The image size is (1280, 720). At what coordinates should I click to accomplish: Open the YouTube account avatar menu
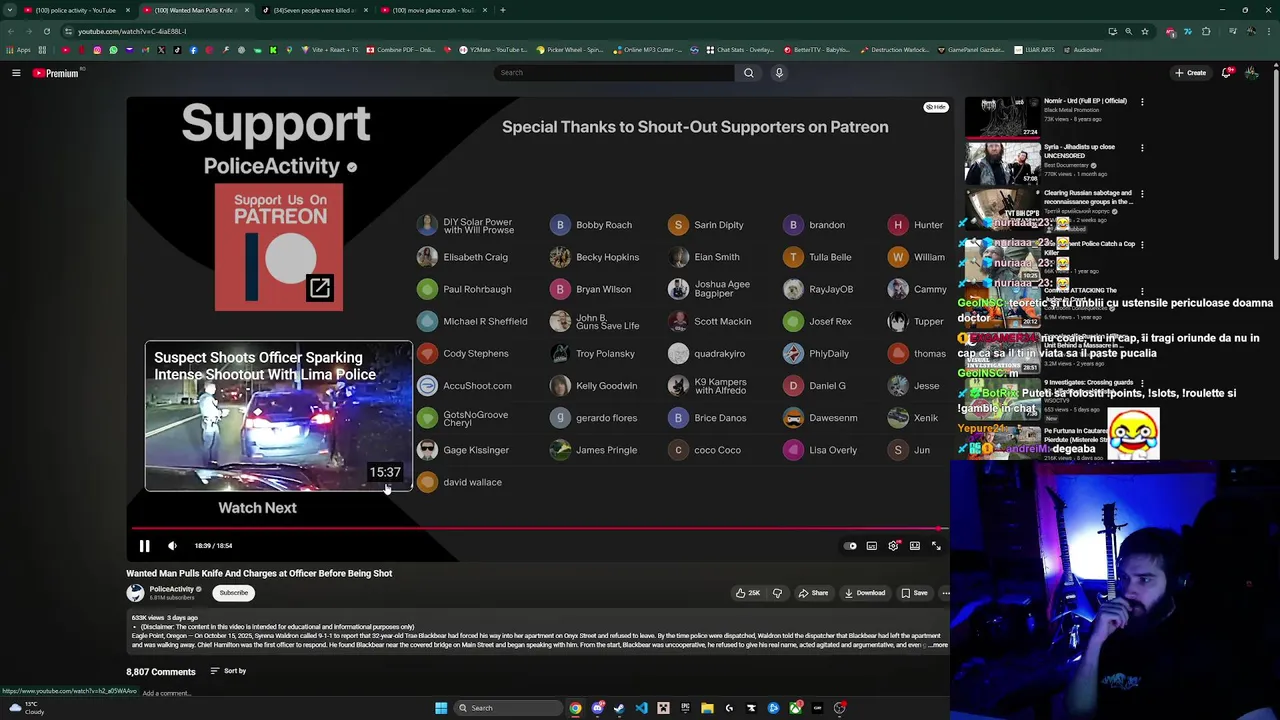(x=1251, y=73)
